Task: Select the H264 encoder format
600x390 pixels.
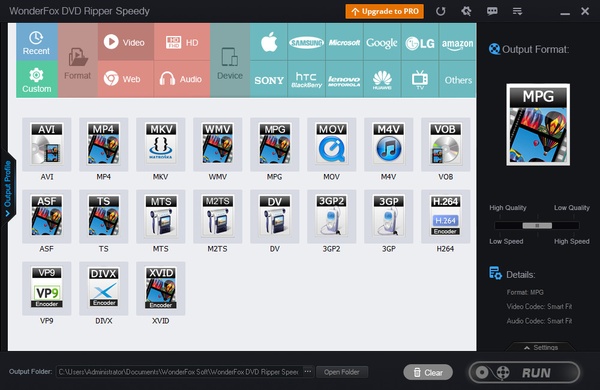Action: click(x=445, y=216)
